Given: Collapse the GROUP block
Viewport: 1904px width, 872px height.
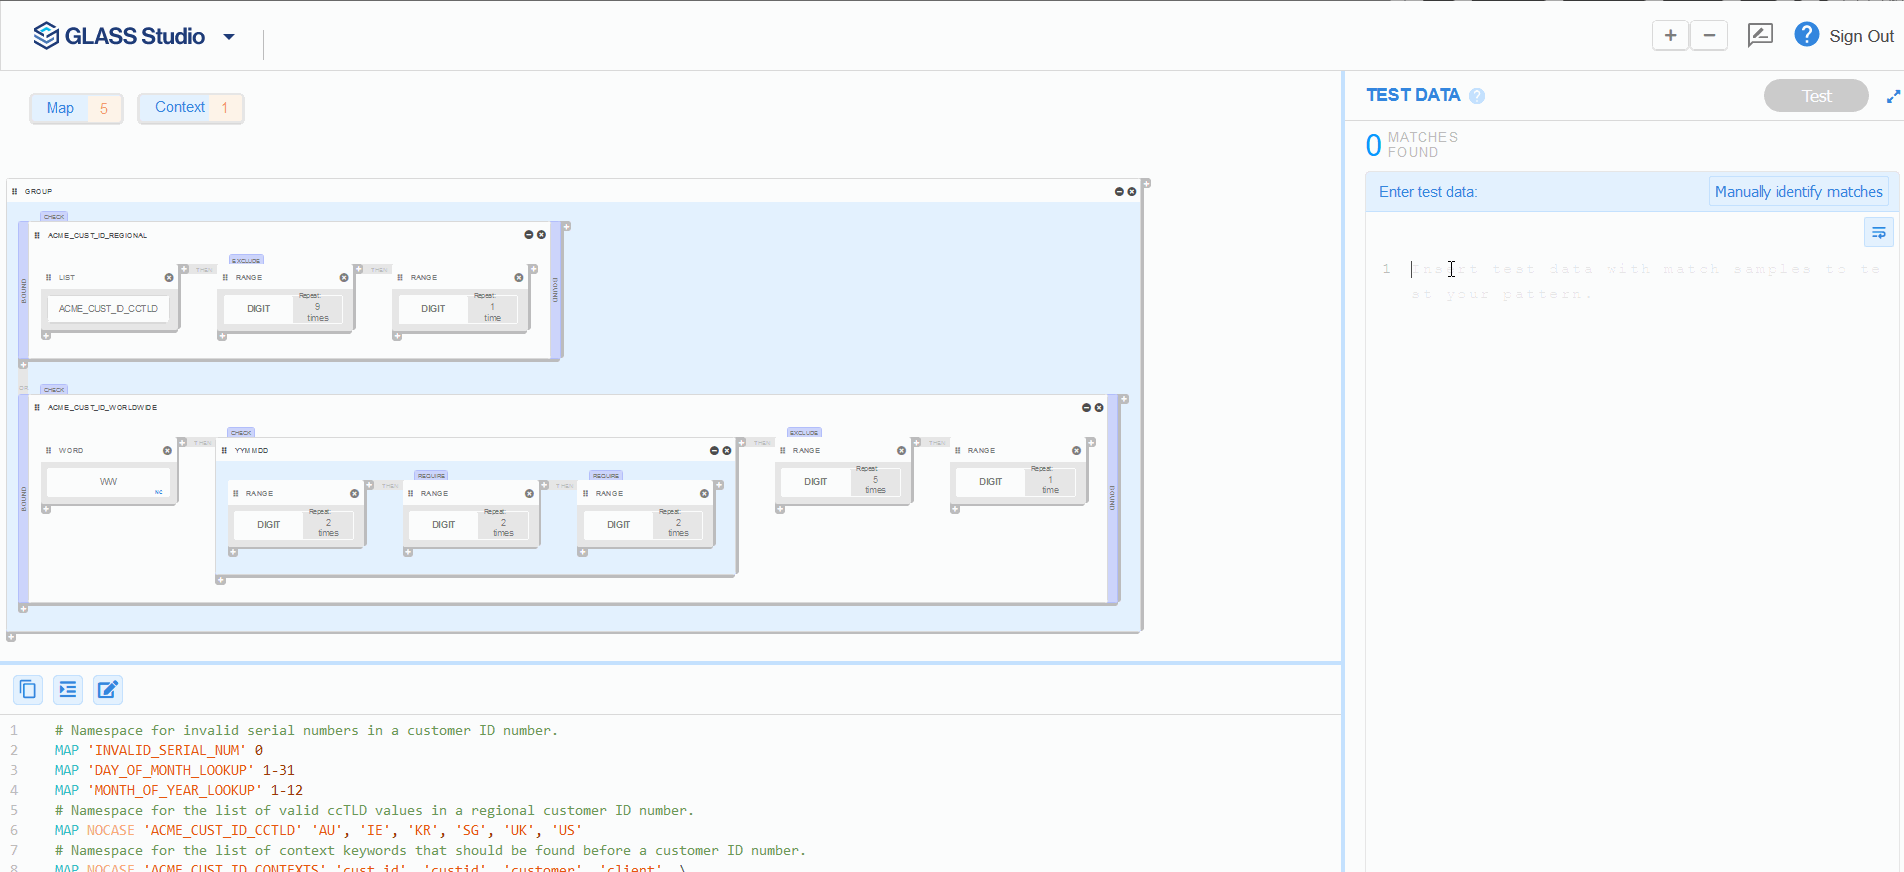Looking at the screenshot, I should click(x=1119, y=191).
